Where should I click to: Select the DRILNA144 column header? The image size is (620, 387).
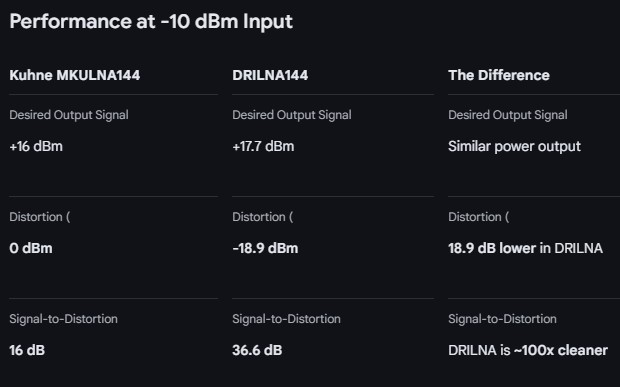[270, 75]
